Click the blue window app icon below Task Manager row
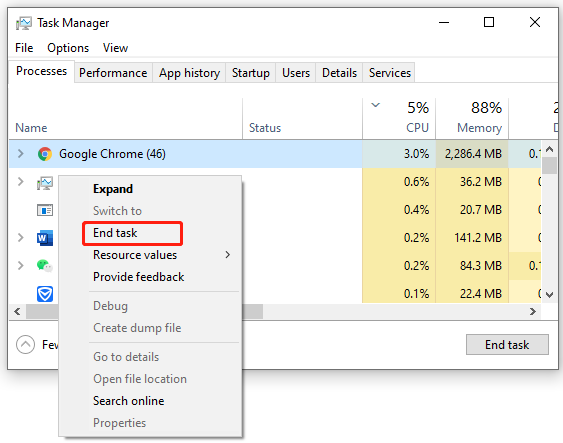Image resolution: width=563 pixels, height=443 pixels. click(45, 210)
